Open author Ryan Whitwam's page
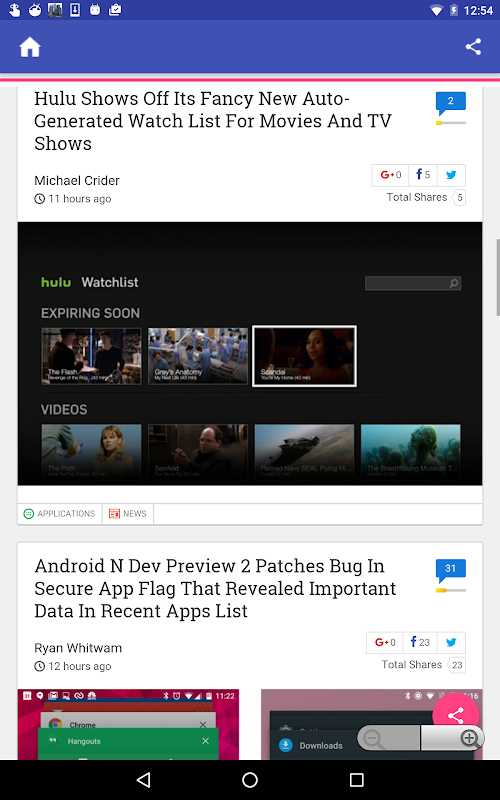 (x=78, y=648)
